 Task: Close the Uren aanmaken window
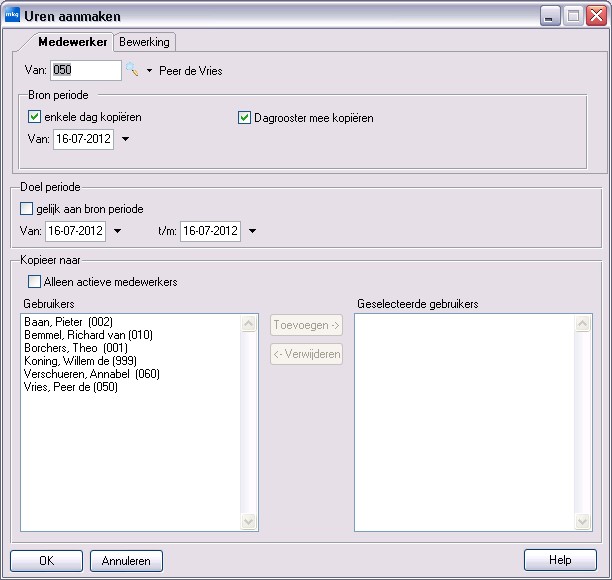coord(596,16)
